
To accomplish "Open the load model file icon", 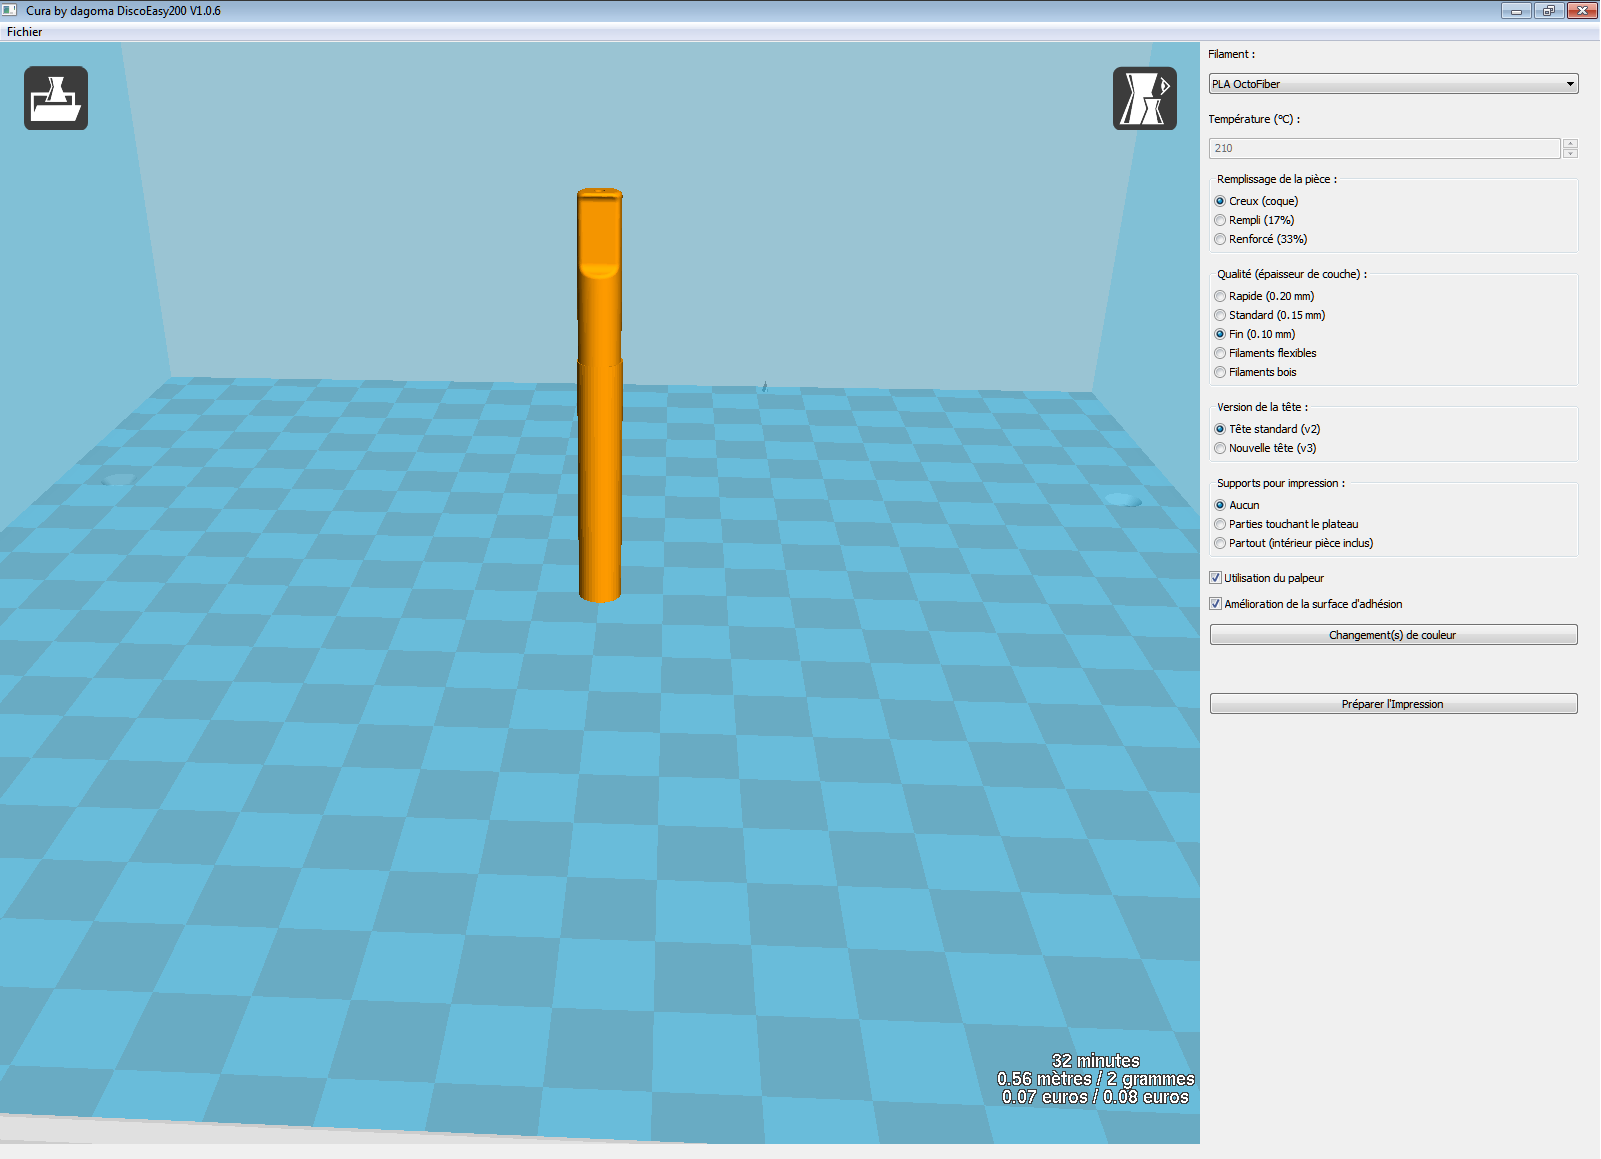I will [56, 98].
